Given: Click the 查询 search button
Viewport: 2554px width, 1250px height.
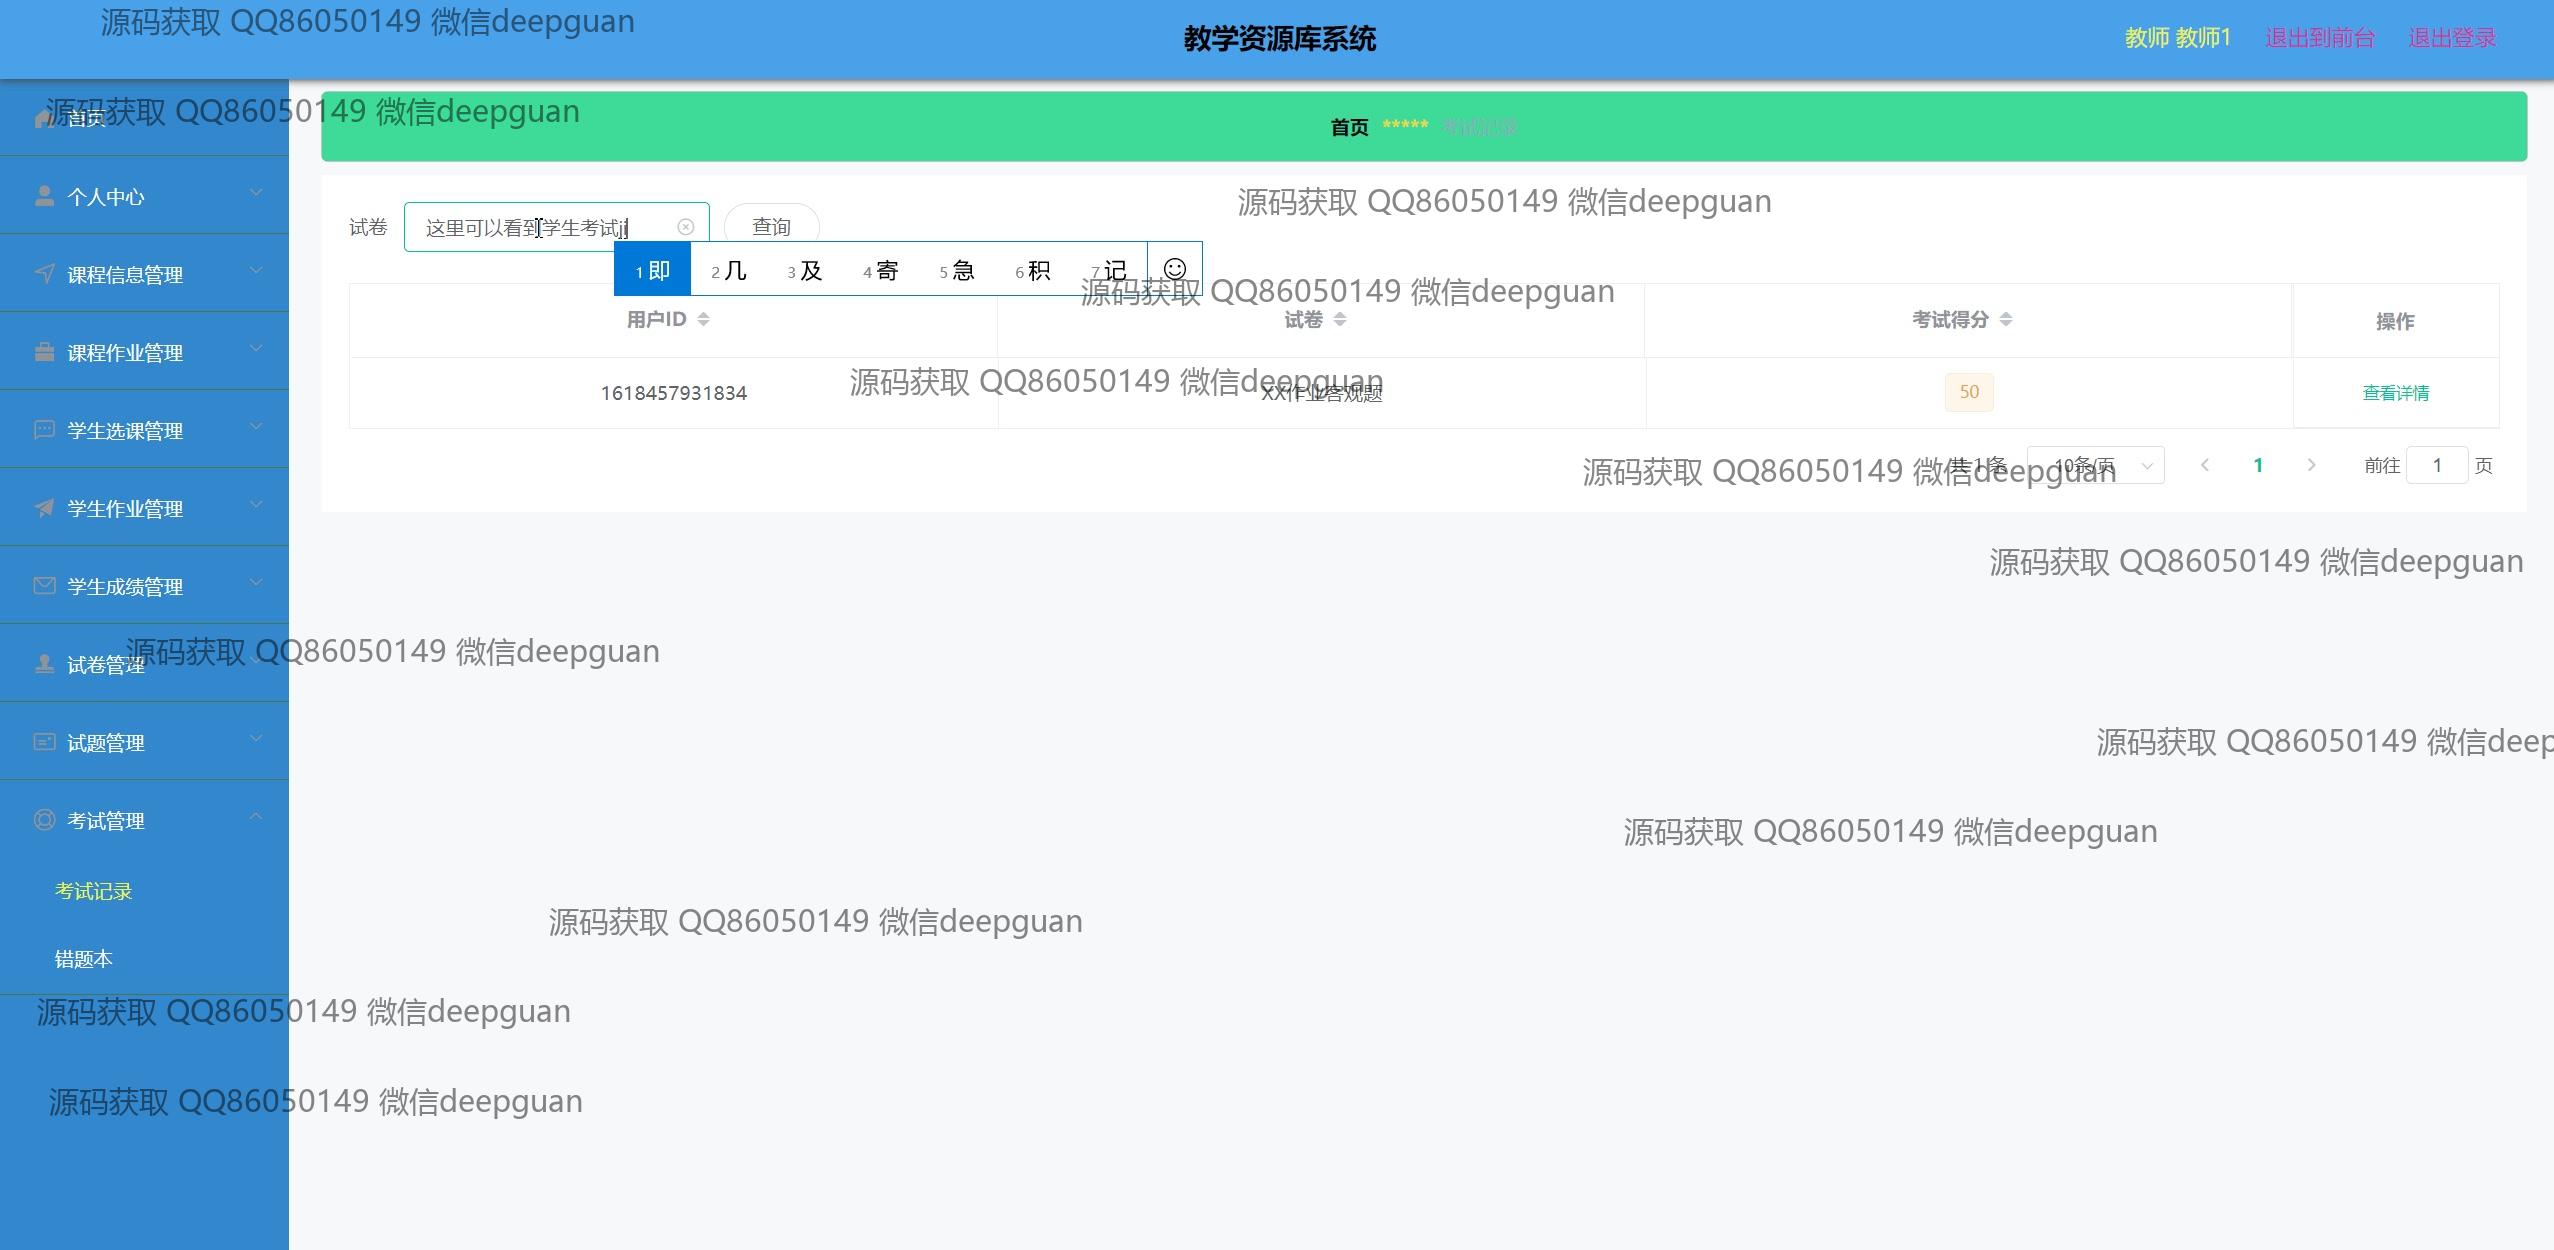Looking at the screenshot, I should (x=771, y=226).
